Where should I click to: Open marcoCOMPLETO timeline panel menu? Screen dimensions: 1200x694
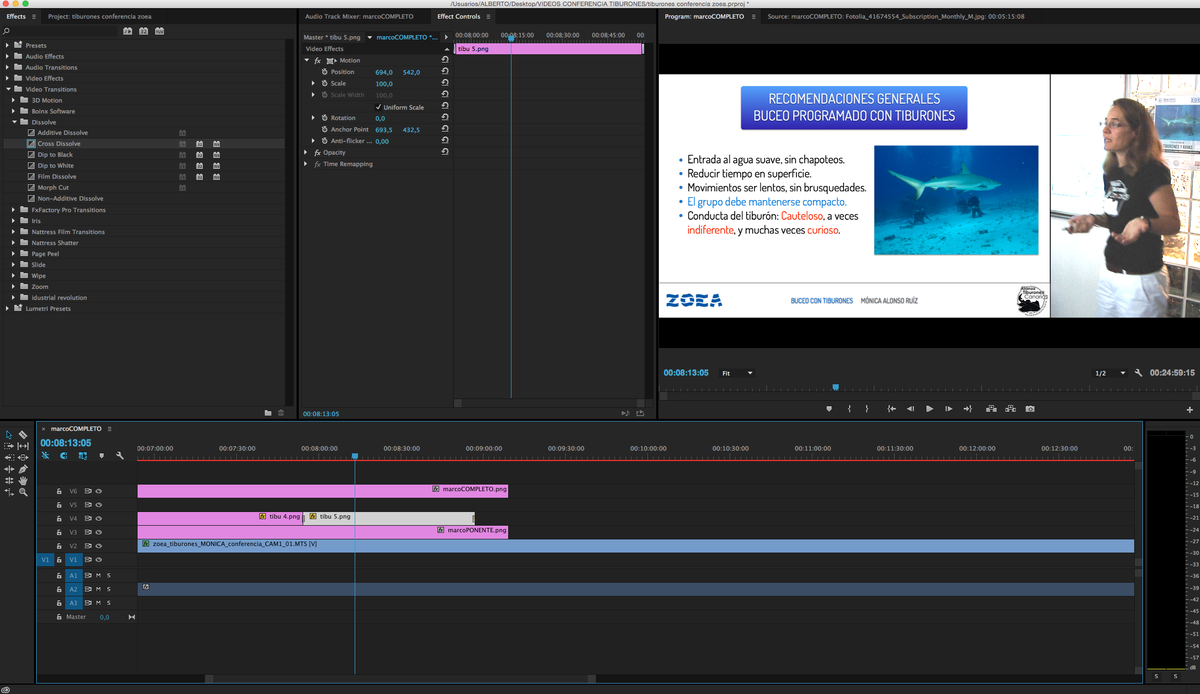110,428
